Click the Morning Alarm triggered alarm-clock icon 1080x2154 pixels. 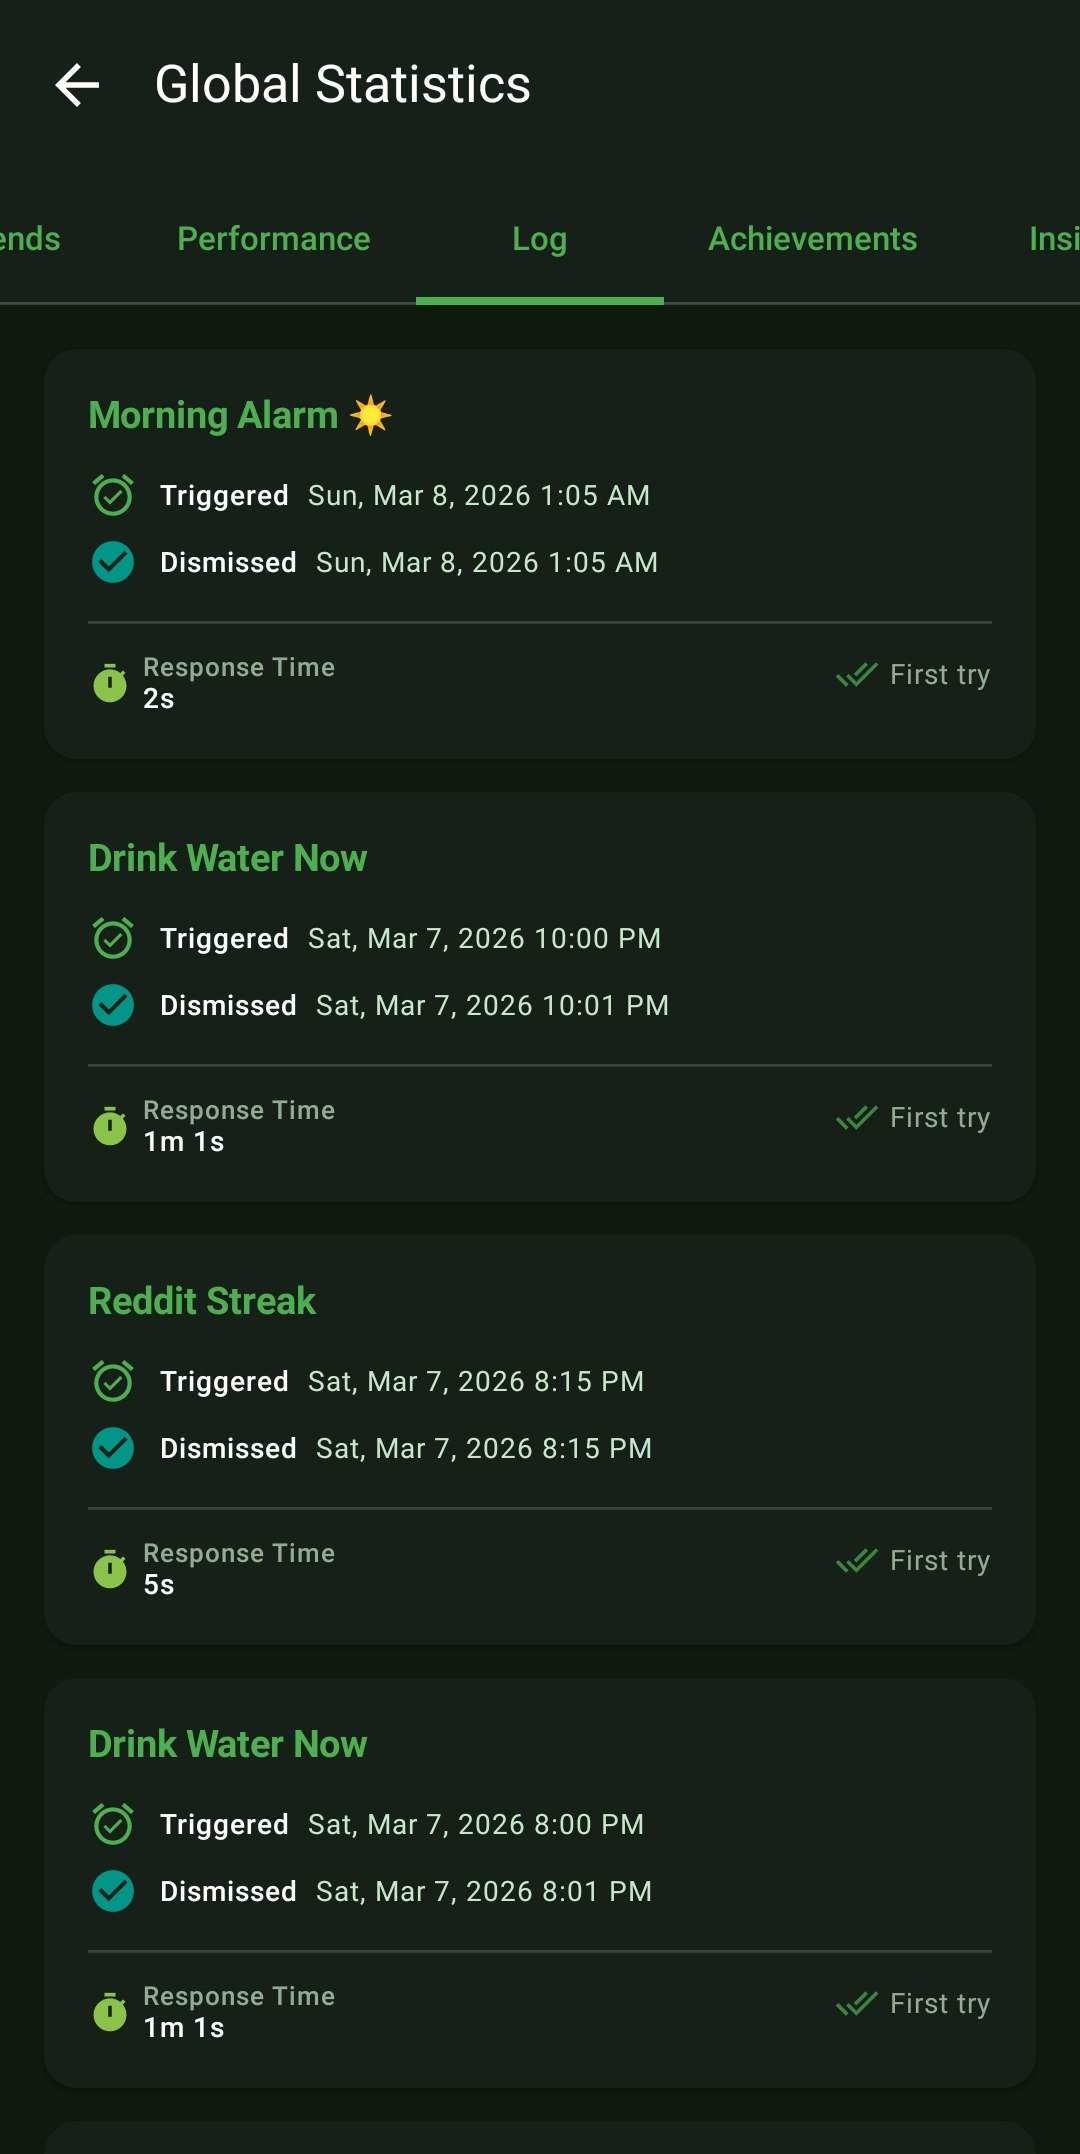[x=113, y=495]
